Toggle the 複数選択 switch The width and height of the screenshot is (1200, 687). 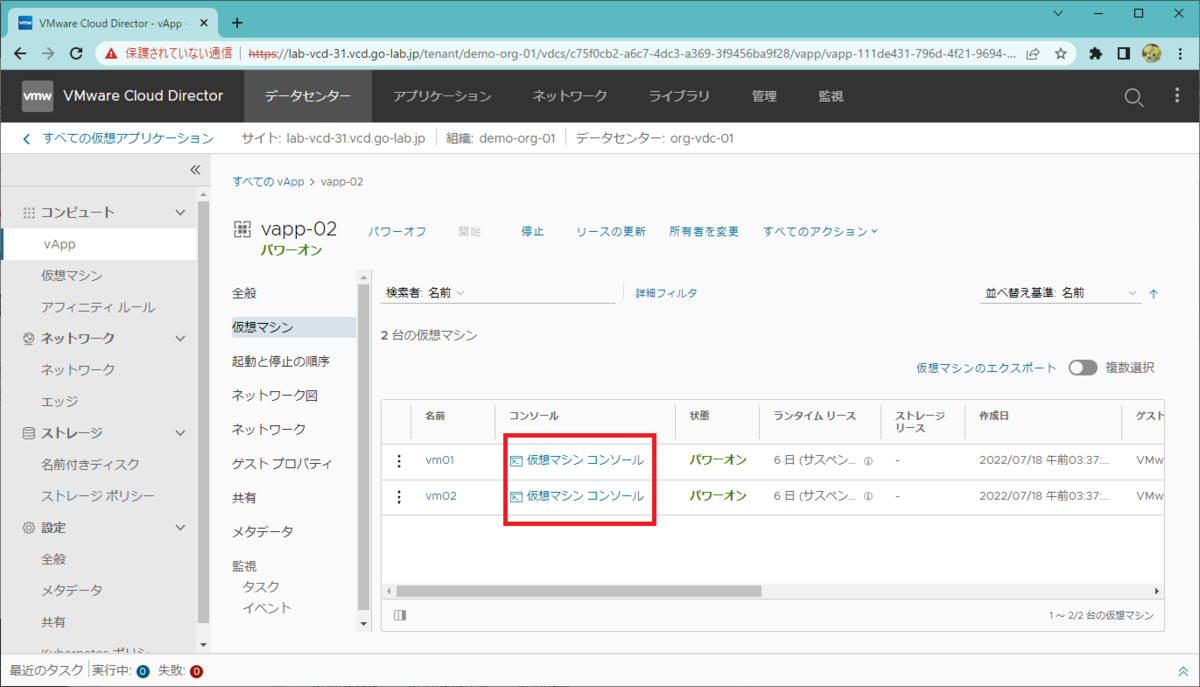point(1082,368)
